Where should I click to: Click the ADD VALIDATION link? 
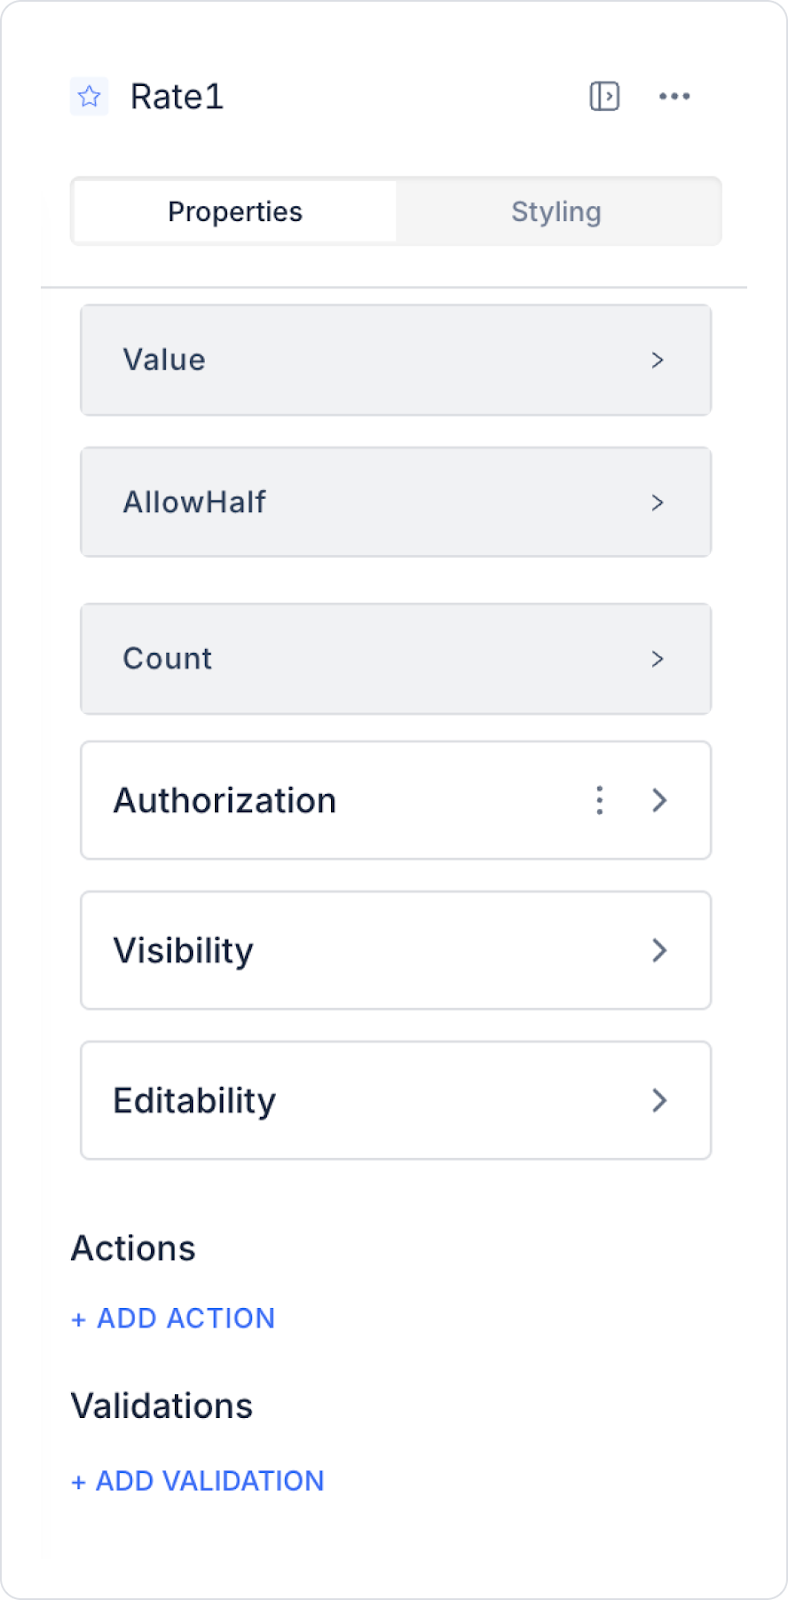coord(210,1481)
